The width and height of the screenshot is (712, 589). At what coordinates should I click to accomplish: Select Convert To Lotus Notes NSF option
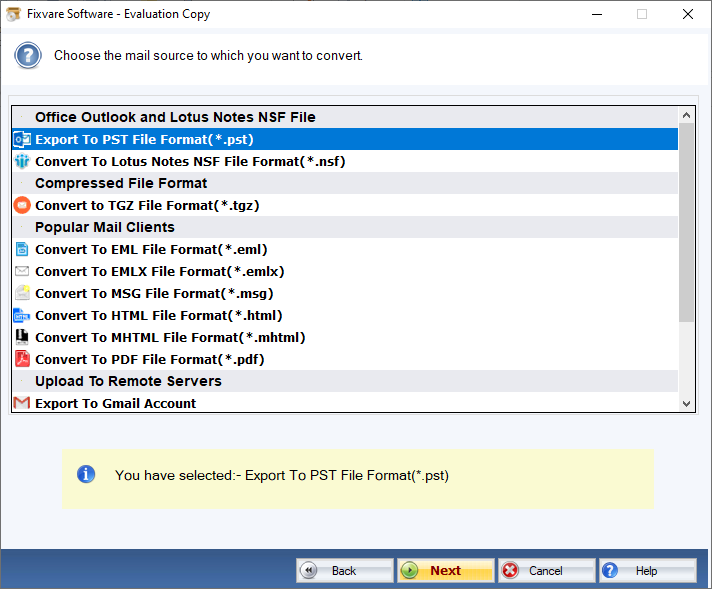[x=190, y=161]
